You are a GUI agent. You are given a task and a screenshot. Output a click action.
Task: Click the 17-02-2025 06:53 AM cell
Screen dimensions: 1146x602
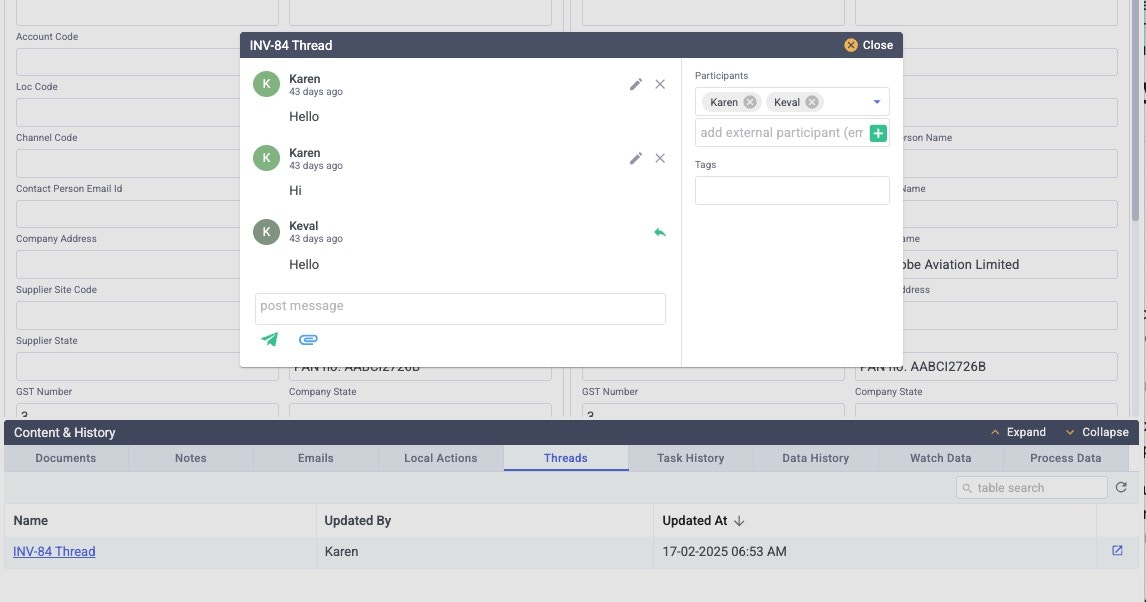click(875, 552)
